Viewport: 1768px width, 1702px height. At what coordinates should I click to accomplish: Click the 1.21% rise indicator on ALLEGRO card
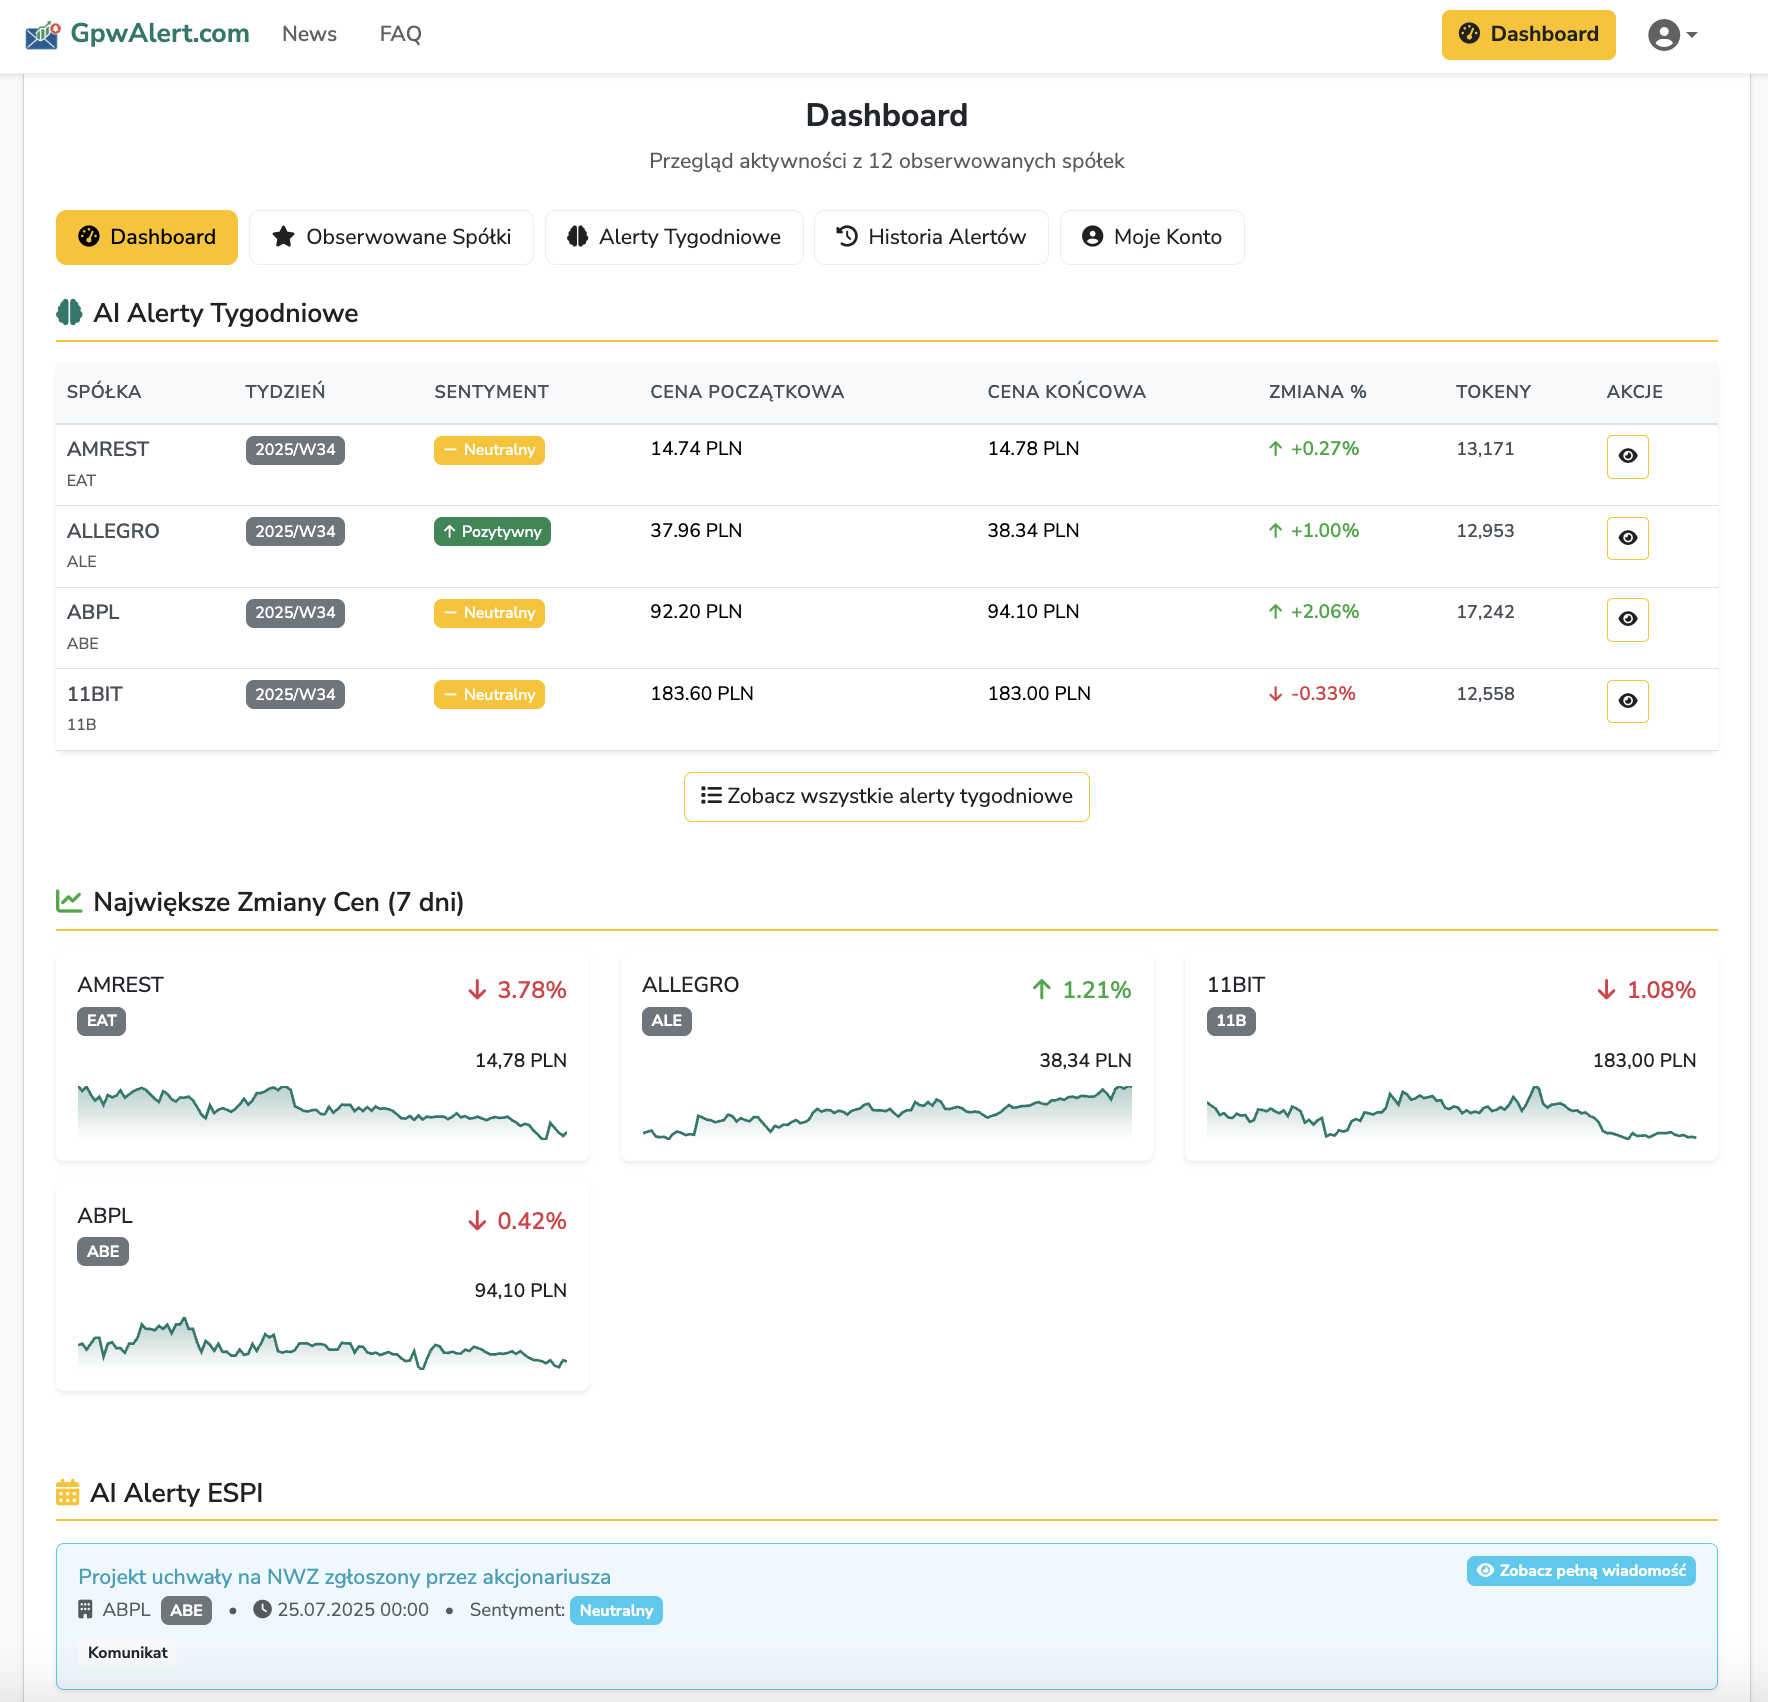[1082, 990]
